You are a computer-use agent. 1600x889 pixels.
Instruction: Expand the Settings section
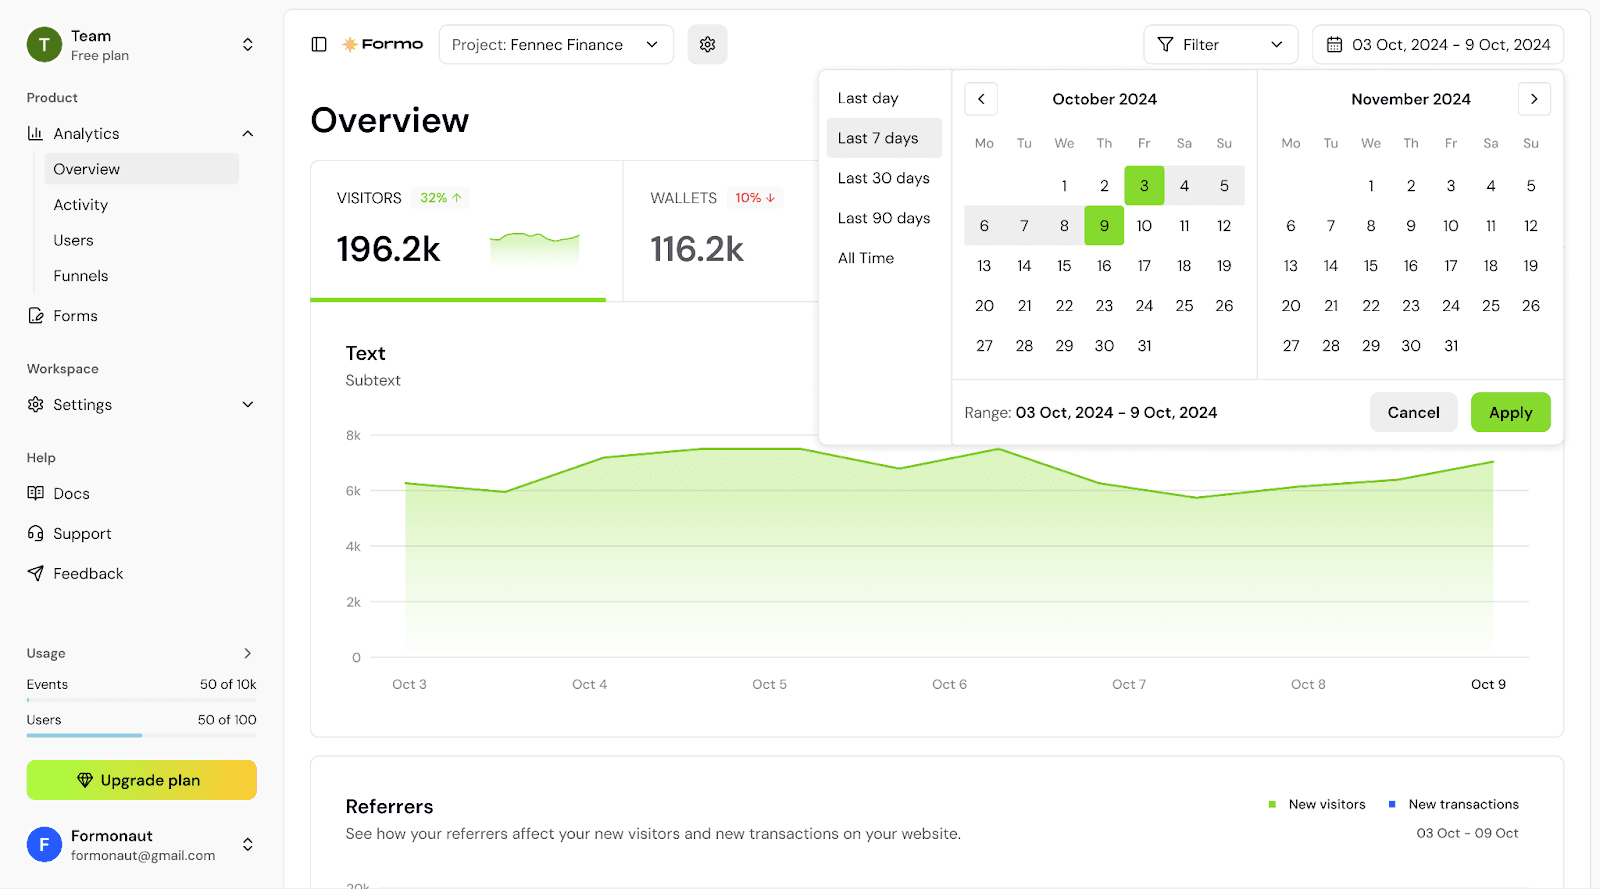pos(248,404)
